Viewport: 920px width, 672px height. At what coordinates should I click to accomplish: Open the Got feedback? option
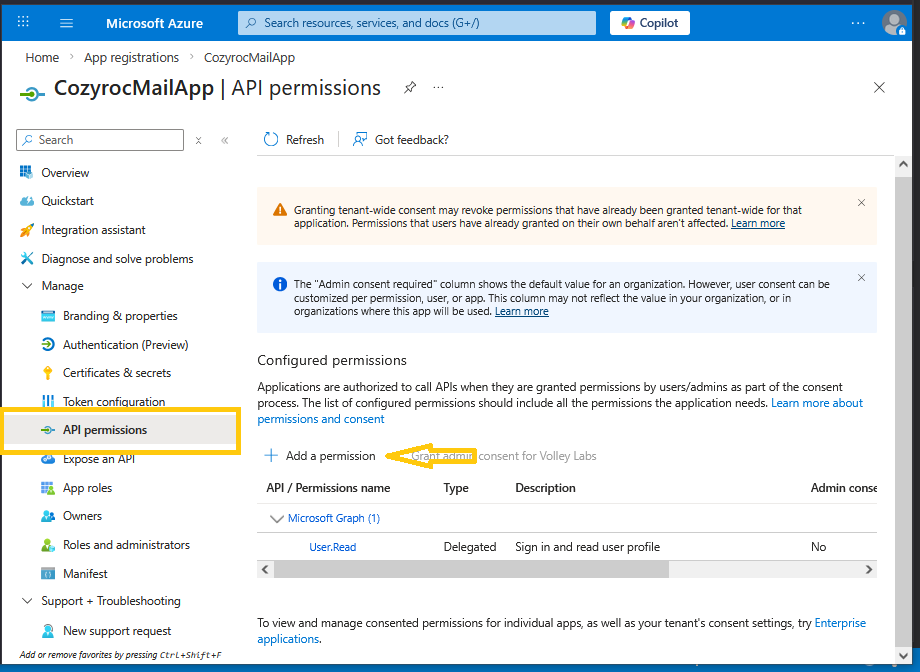[x=400, y=140]
